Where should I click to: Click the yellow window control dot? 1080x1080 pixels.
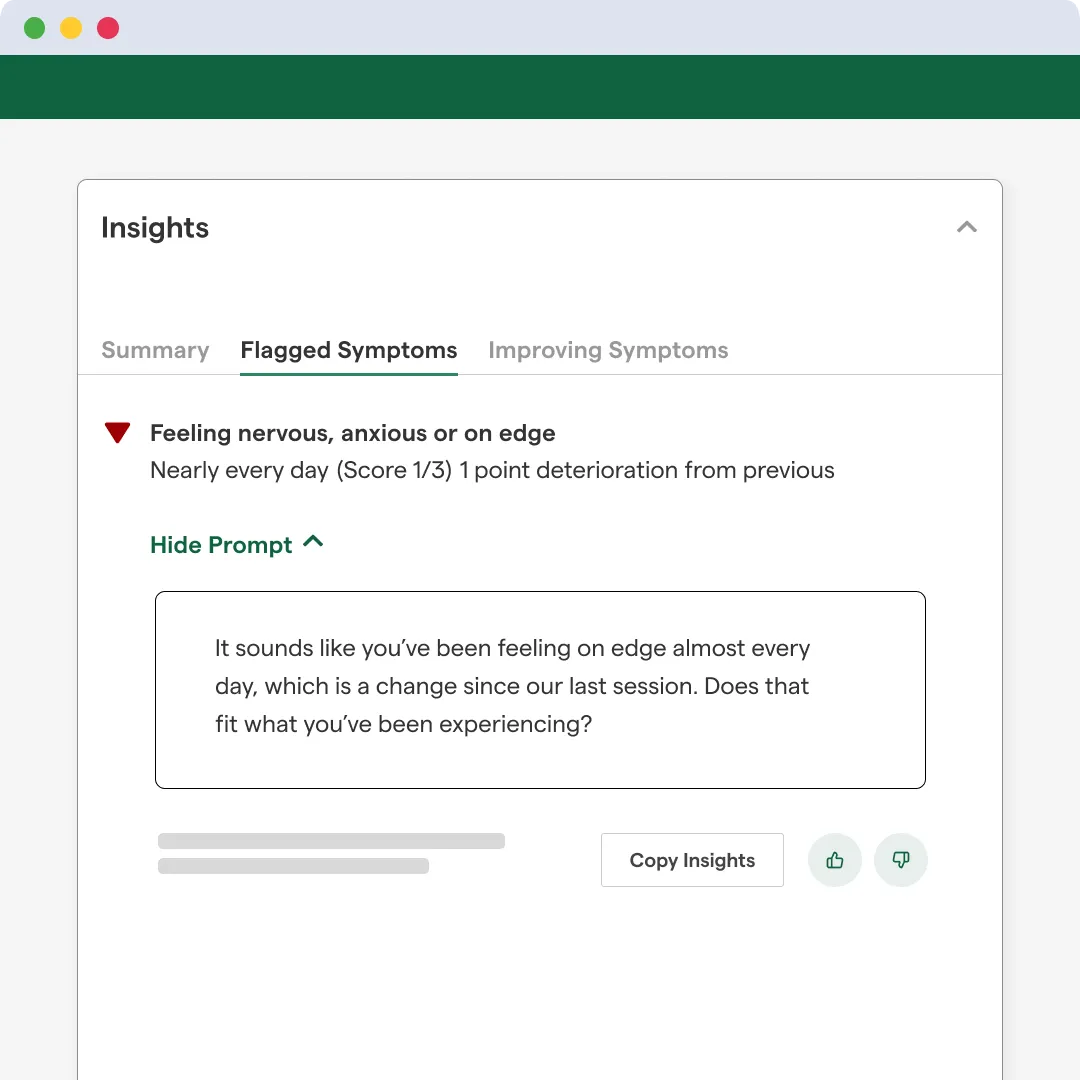pos(71,28)
